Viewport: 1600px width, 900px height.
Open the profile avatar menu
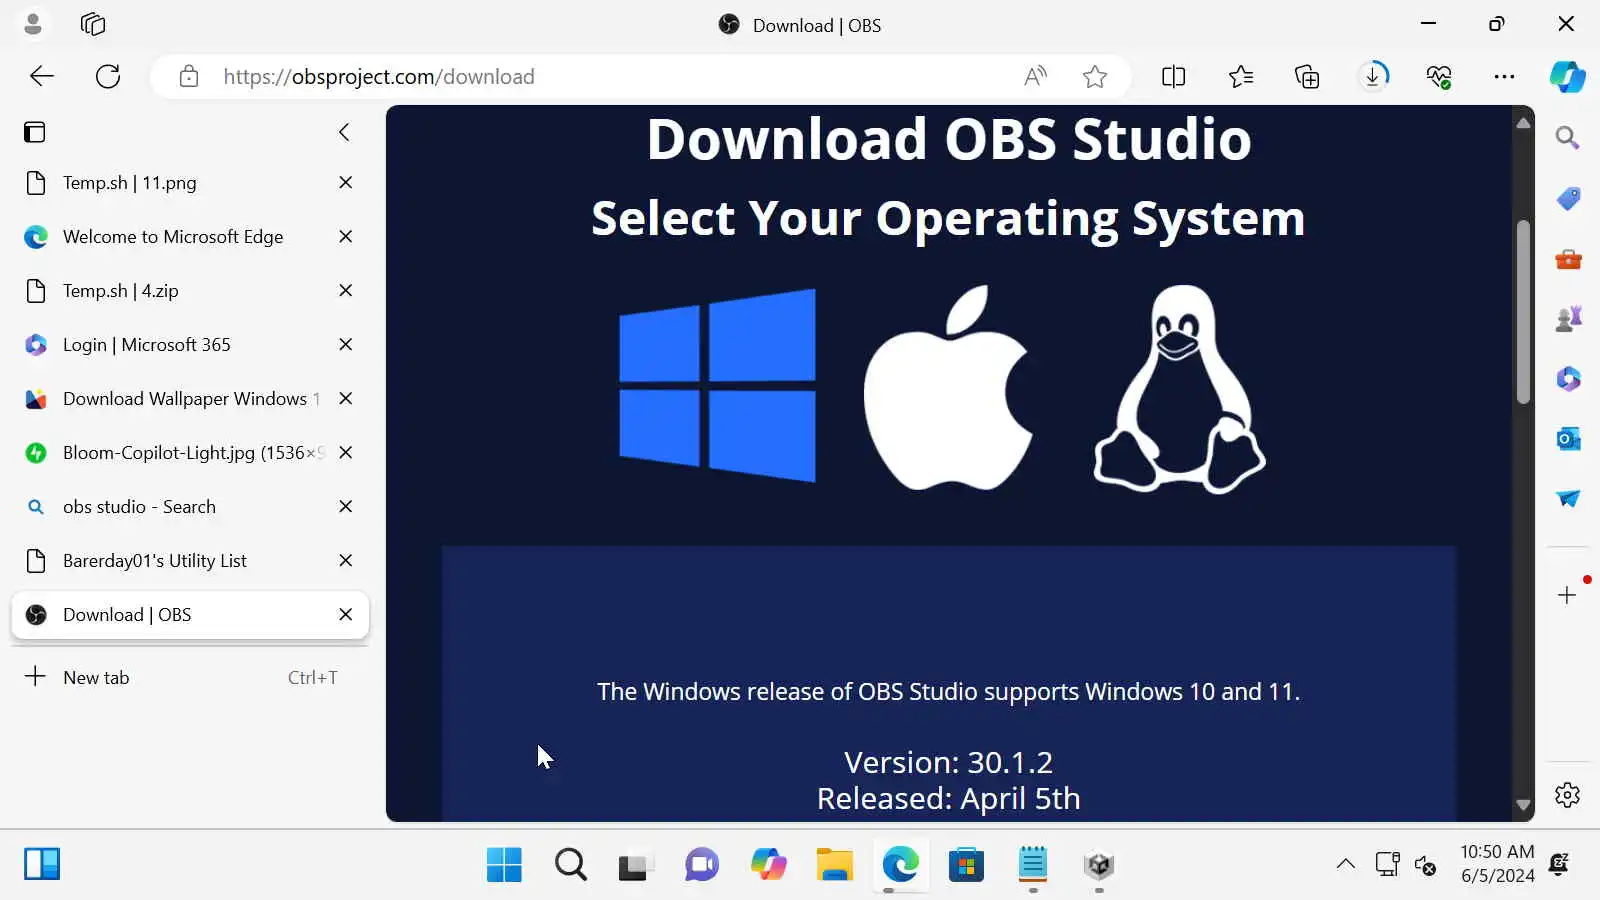click(x=33, y=24)
